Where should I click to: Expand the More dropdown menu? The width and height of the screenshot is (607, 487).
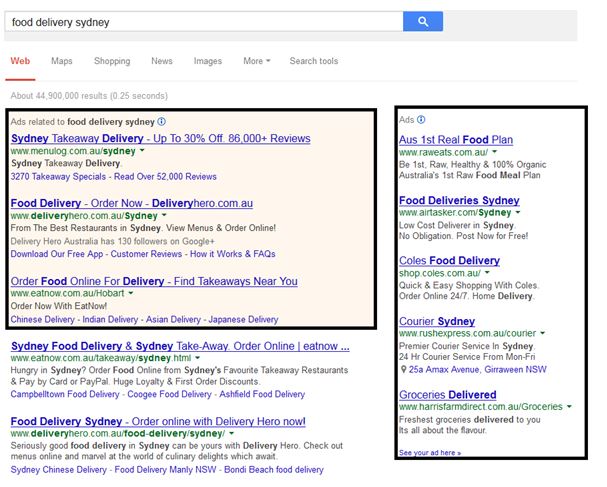(x=257, y=61)
